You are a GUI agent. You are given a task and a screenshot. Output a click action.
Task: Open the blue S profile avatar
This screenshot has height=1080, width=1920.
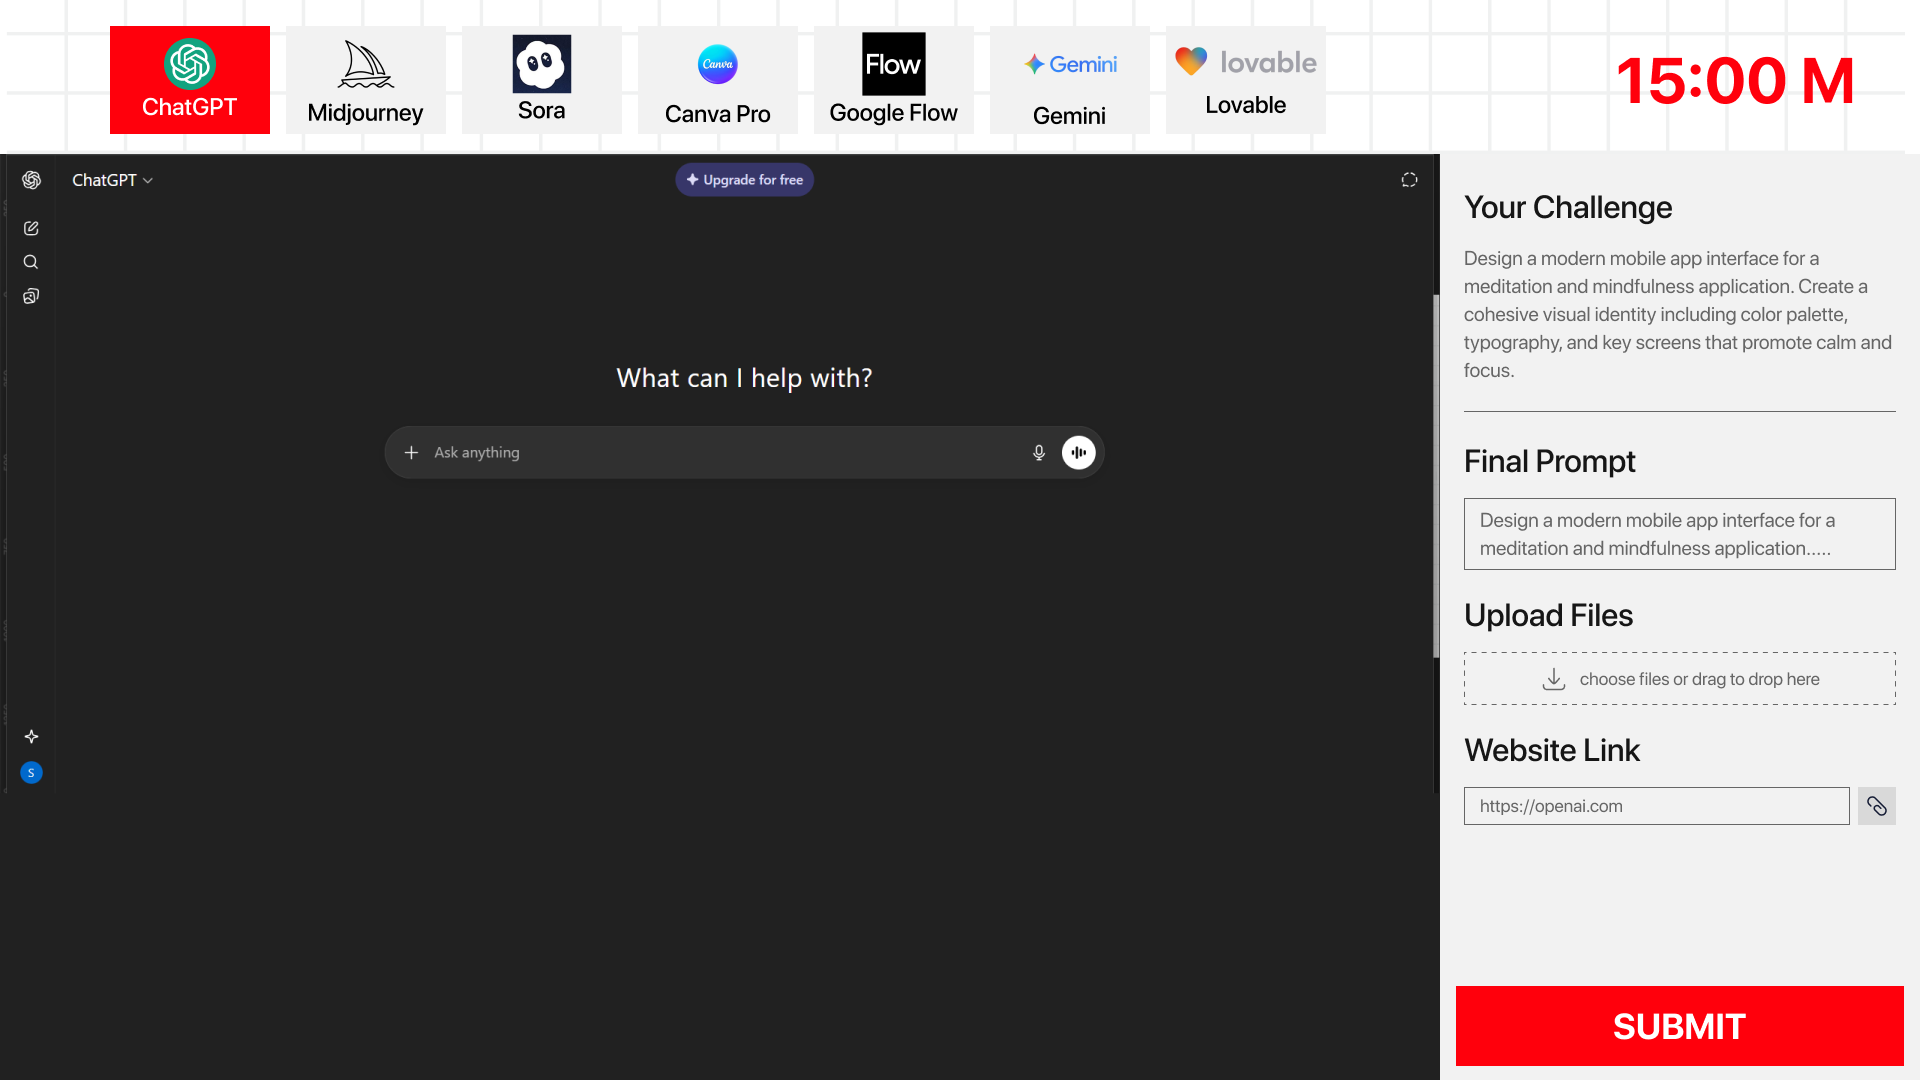31,773
